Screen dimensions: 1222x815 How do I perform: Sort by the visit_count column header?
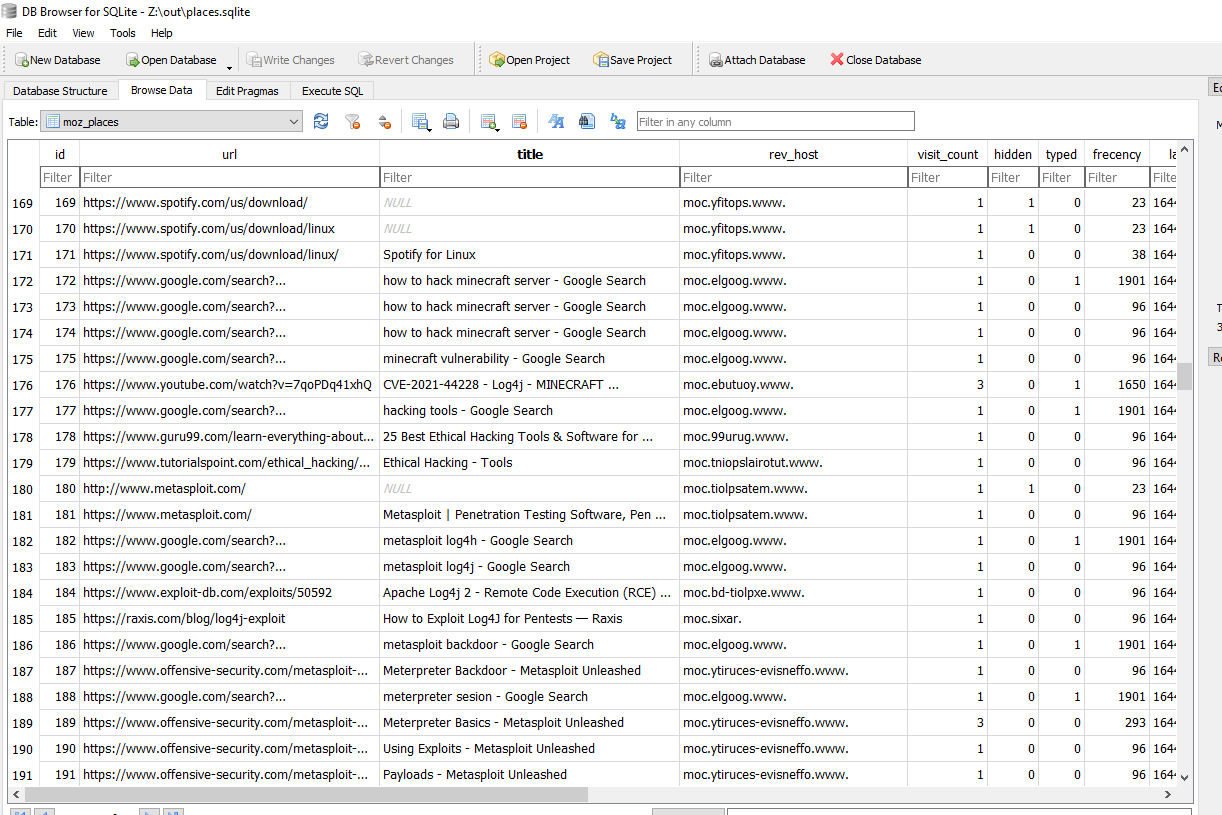[x=947, y=154]
